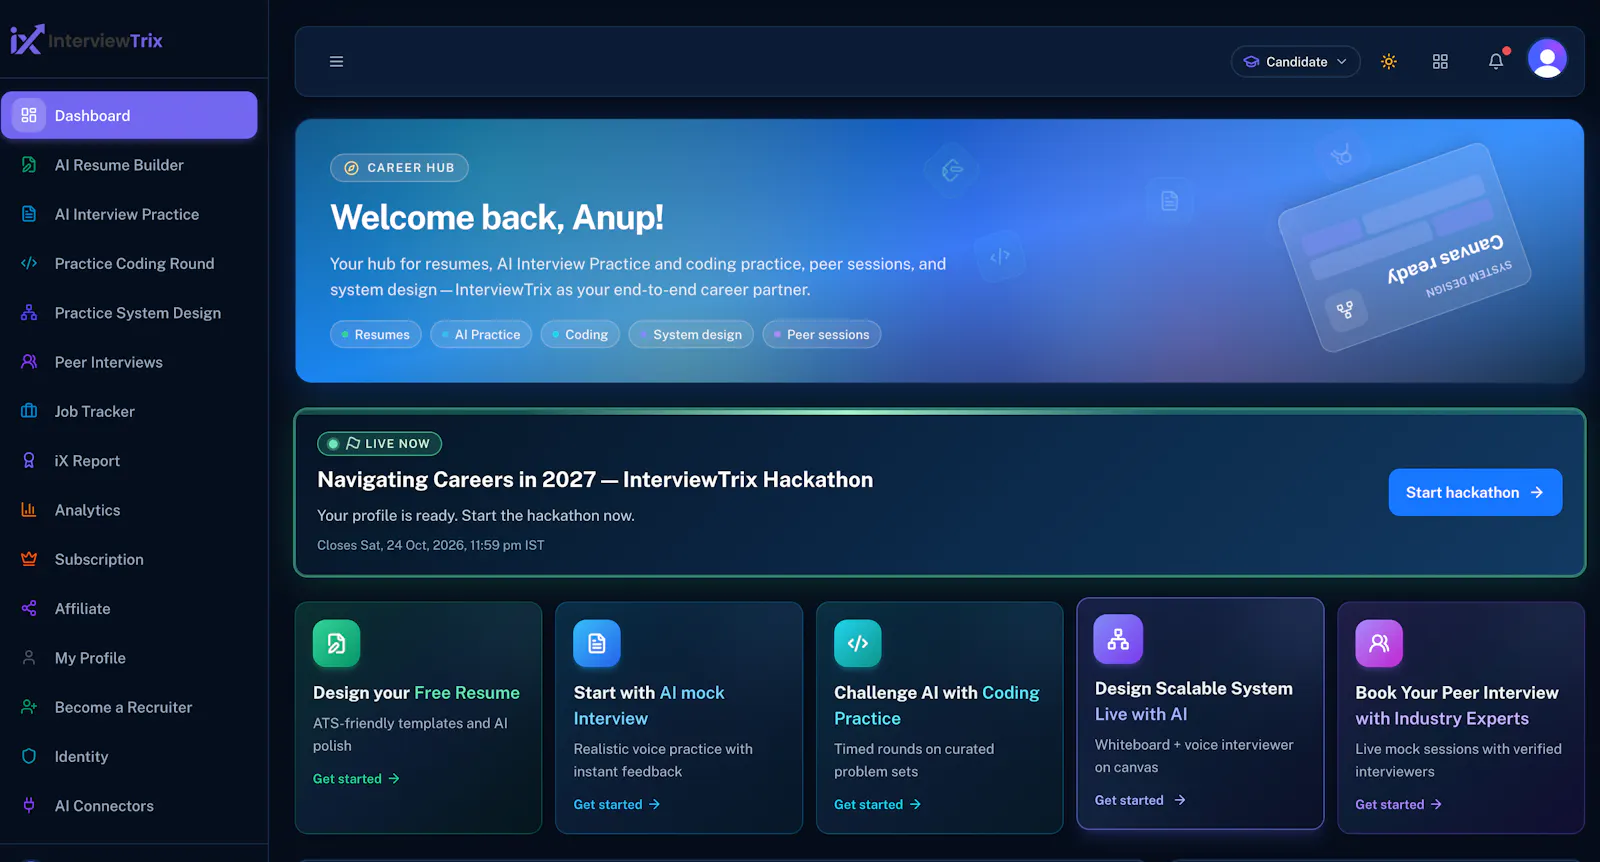Click the blue document icon on mock Interview card
The height and width of the screenshot is (862, 1600).
(597, 644)
